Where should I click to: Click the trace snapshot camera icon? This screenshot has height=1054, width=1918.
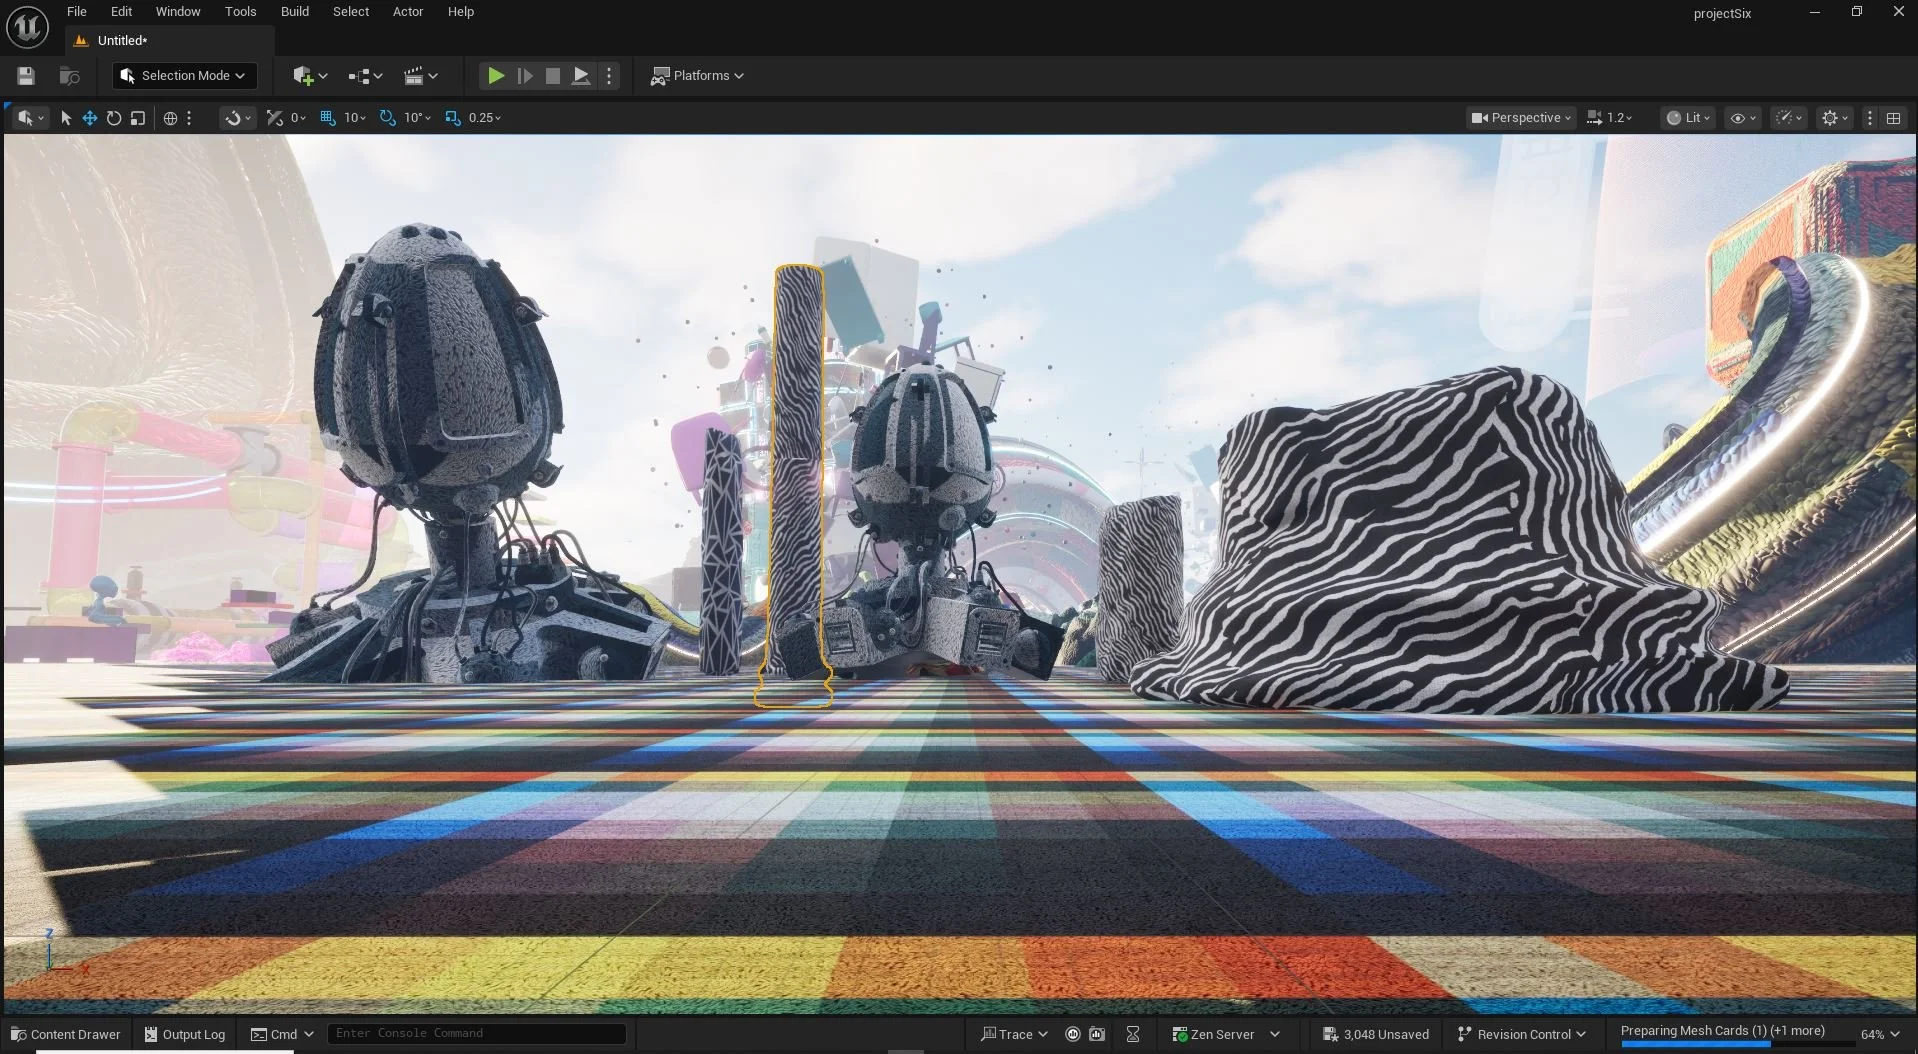click(1097, 1034)
